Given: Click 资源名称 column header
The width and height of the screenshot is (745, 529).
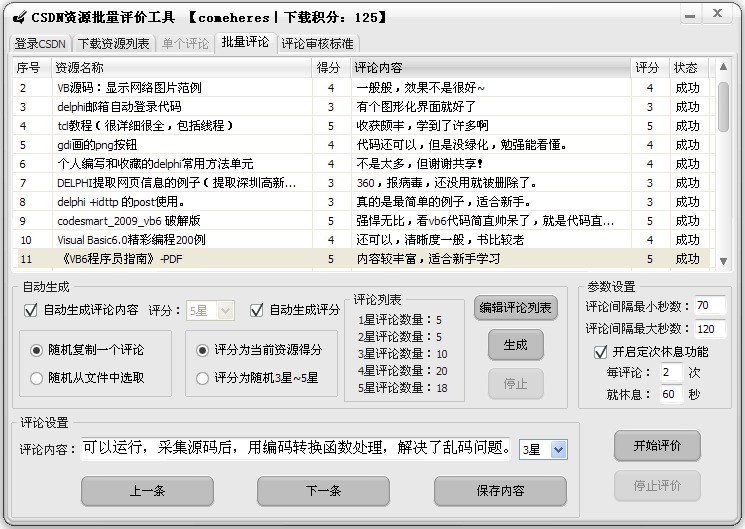Looking at the screenshot, I should tap(181, 67).
